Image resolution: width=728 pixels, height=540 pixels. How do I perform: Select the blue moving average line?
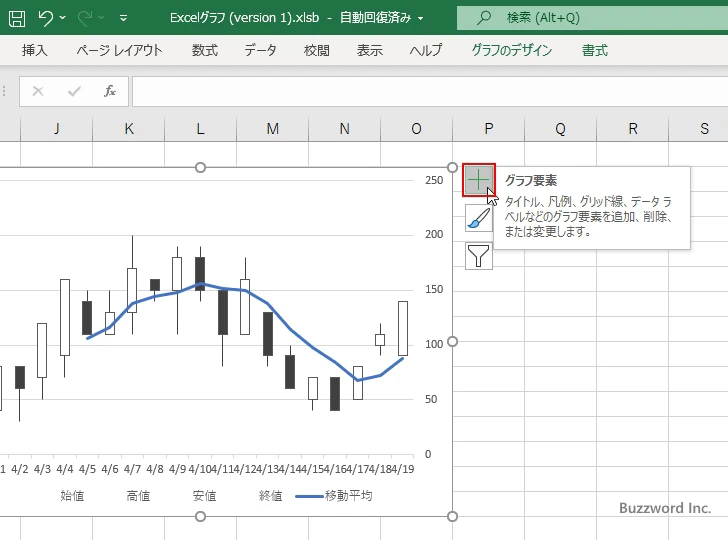291,330
